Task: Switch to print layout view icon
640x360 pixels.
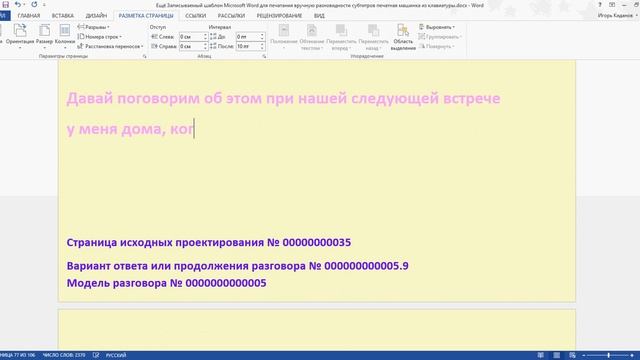Action: pyautogui.click(x=556, y=355)
